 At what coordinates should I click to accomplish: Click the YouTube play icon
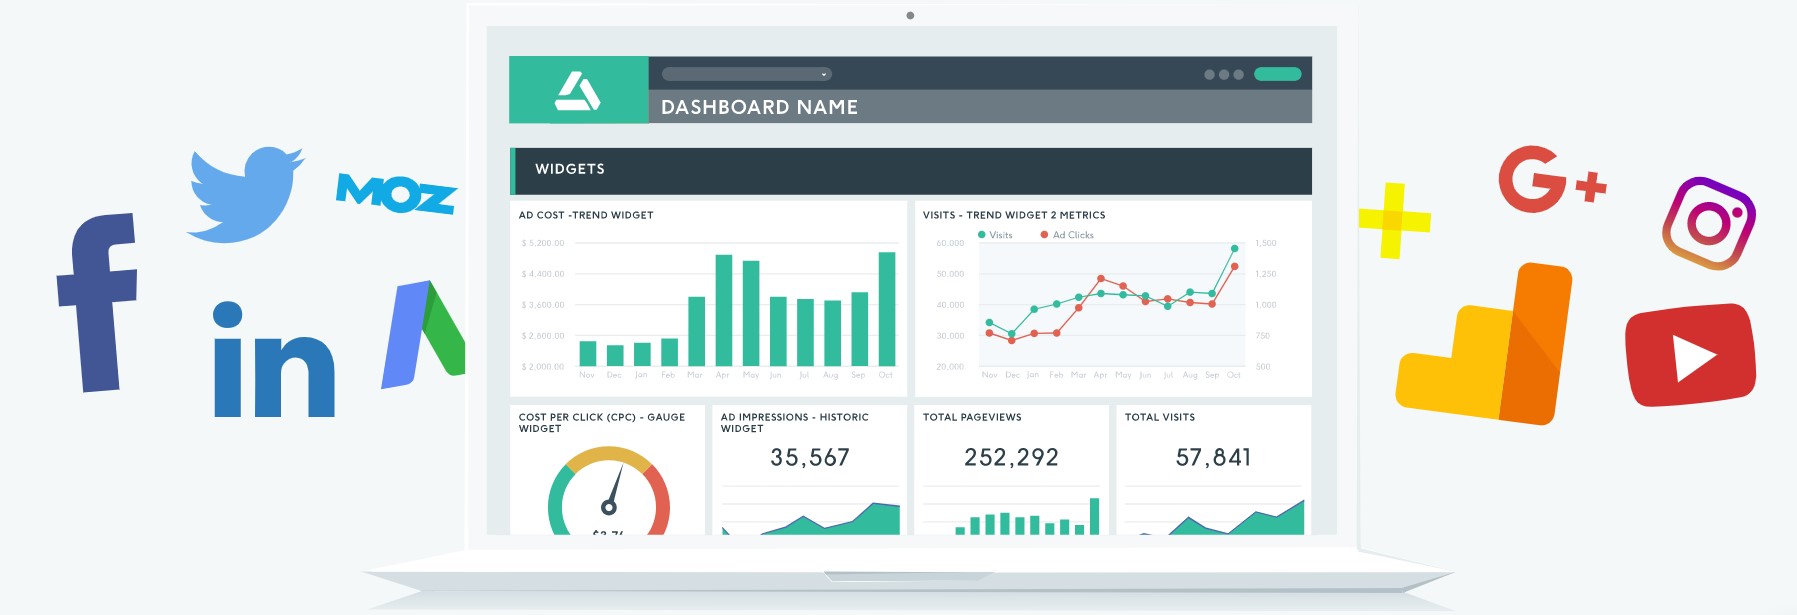click(1690, 356)
